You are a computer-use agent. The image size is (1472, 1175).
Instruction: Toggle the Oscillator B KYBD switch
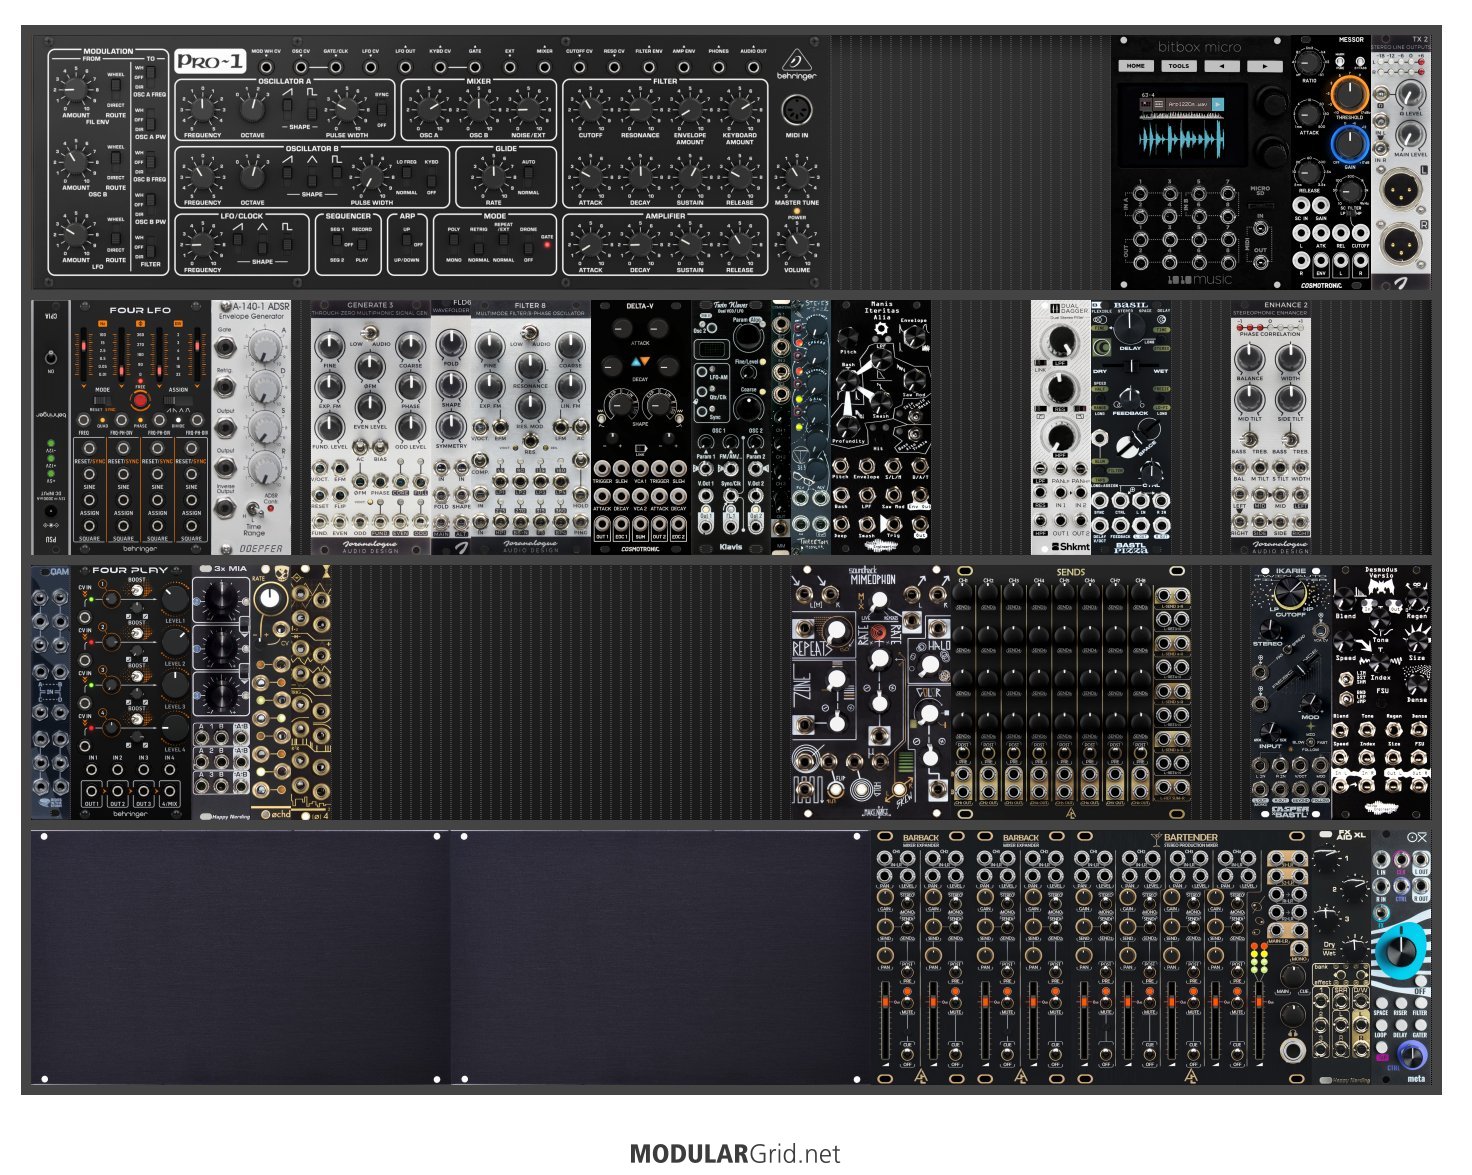click(x=431, y=176)
